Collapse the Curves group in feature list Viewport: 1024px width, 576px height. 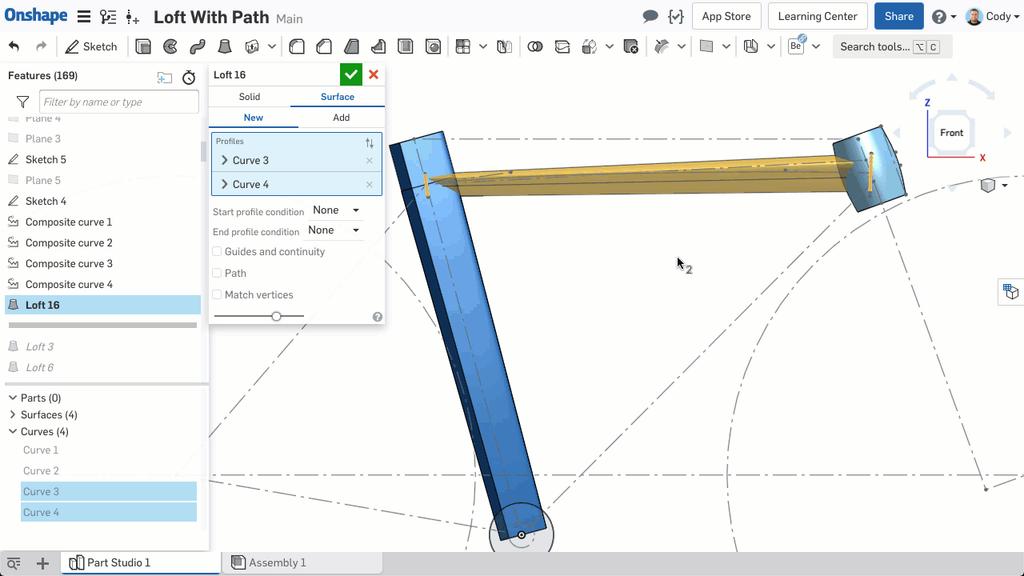coord(12,431)
